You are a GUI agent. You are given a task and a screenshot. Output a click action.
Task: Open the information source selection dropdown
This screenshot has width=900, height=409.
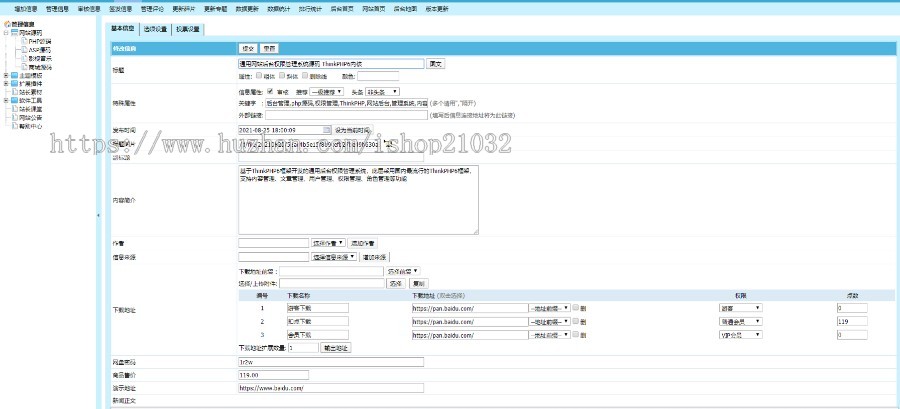(334, 257)
